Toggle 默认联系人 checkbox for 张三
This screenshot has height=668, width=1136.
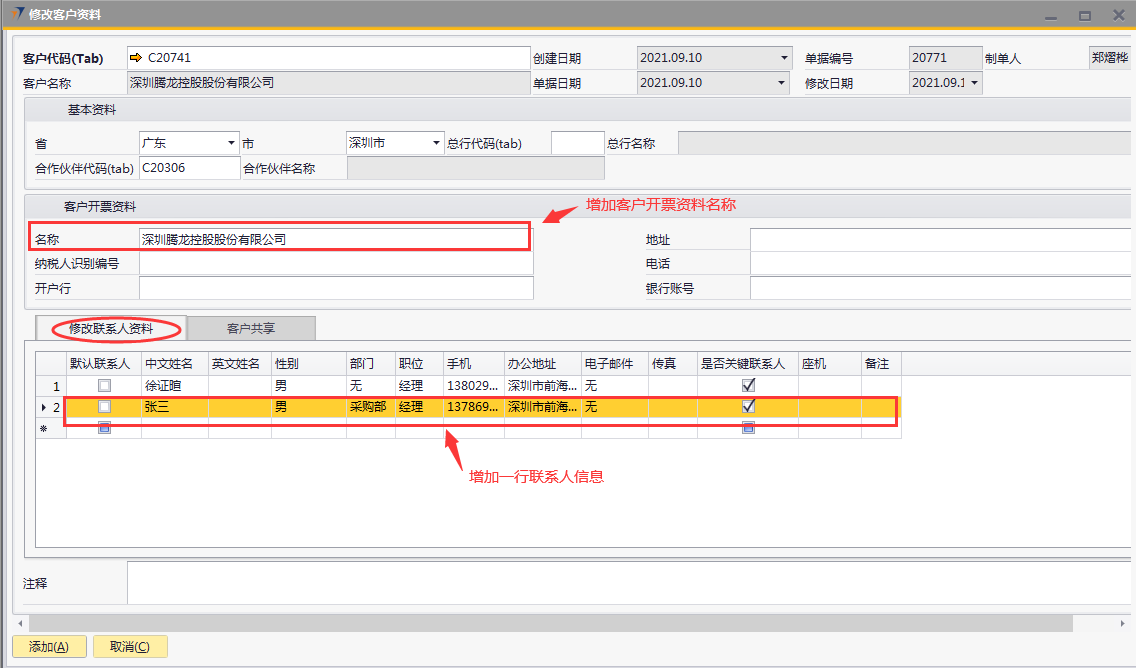point(104,407)
